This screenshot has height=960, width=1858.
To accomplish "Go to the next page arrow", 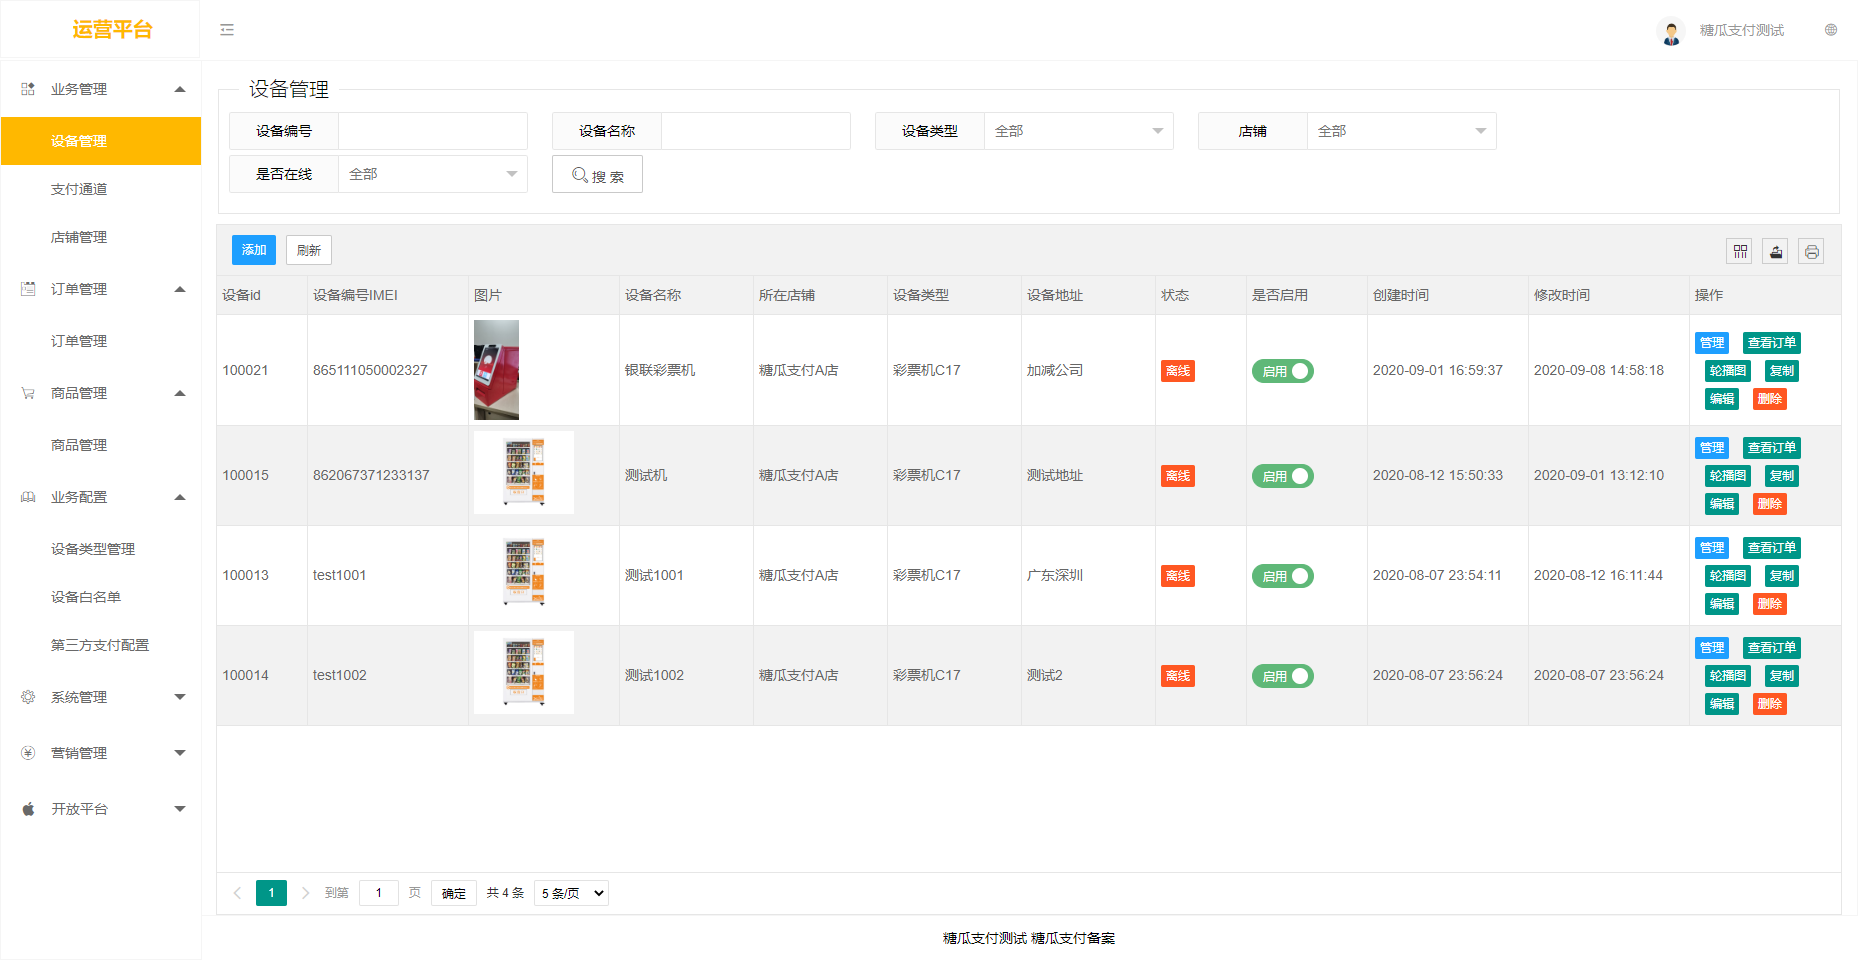I will tap(305, 893).
